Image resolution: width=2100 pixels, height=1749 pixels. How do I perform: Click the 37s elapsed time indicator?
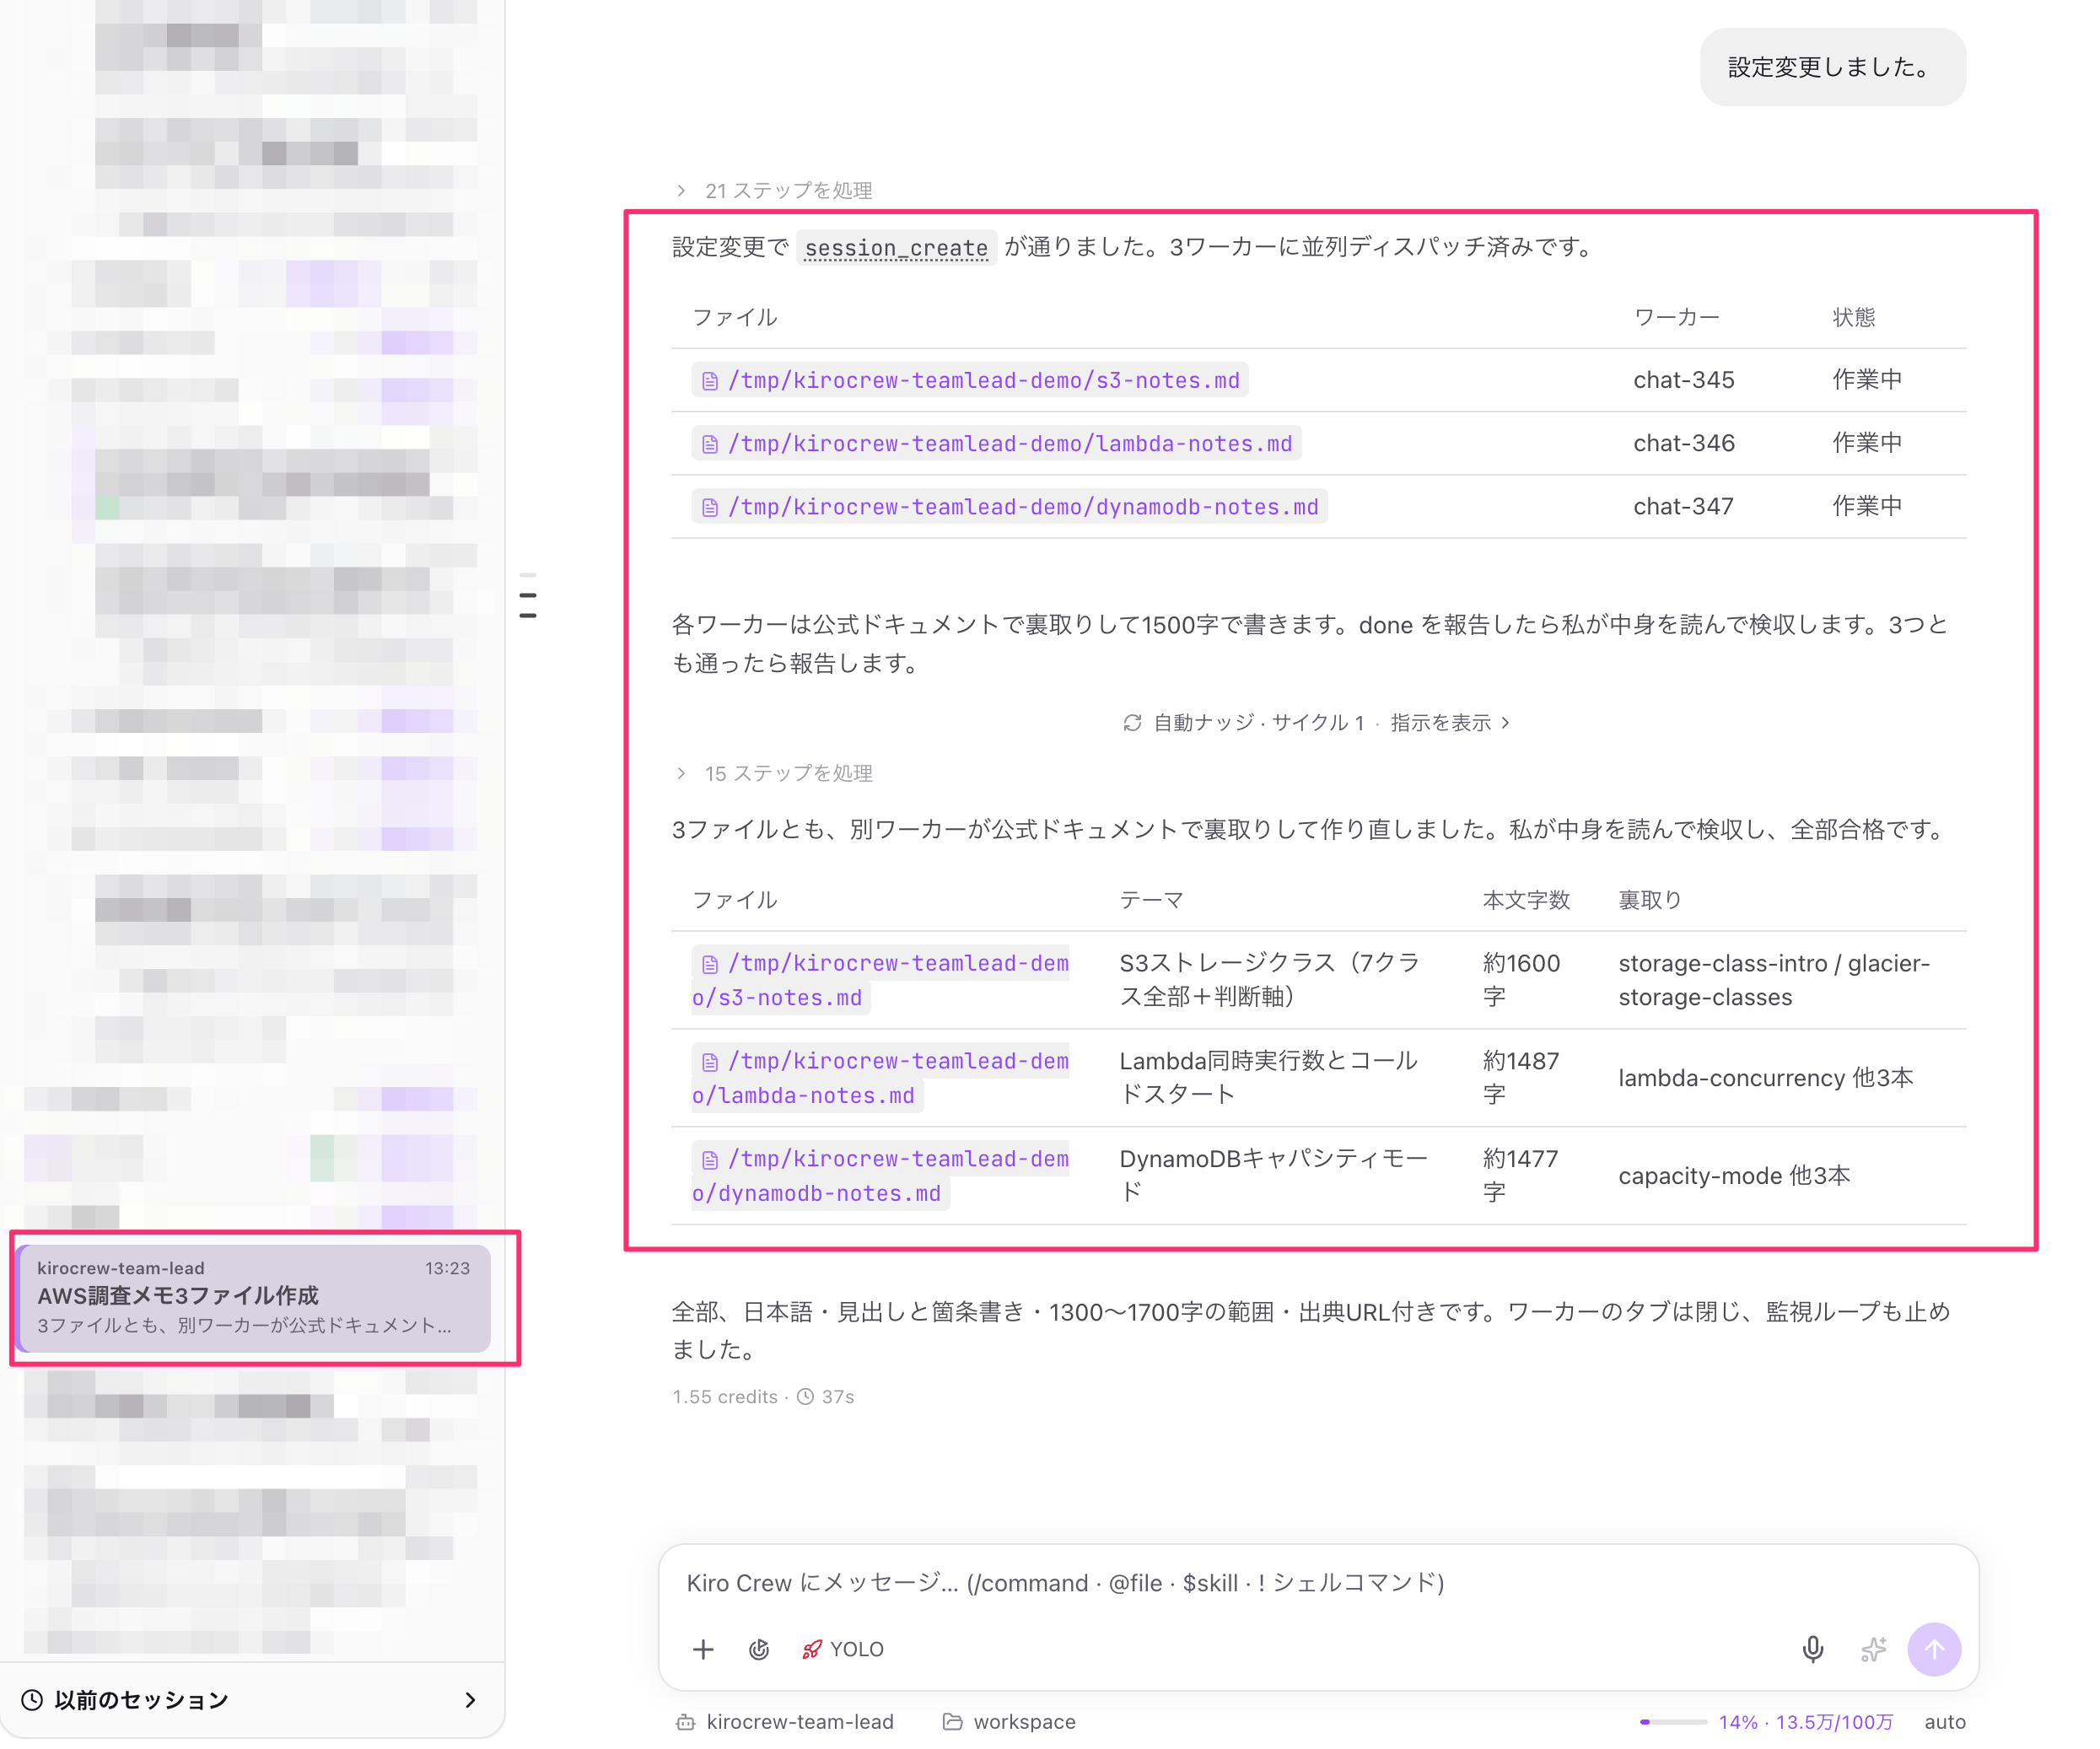(x=826, y=1396)
